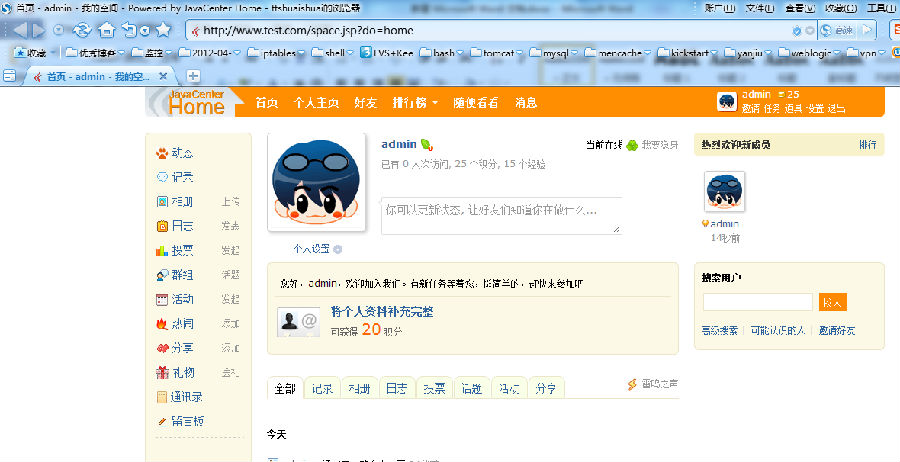Open new tab with plus button
900x462 pixels.
tap(193, 76)
